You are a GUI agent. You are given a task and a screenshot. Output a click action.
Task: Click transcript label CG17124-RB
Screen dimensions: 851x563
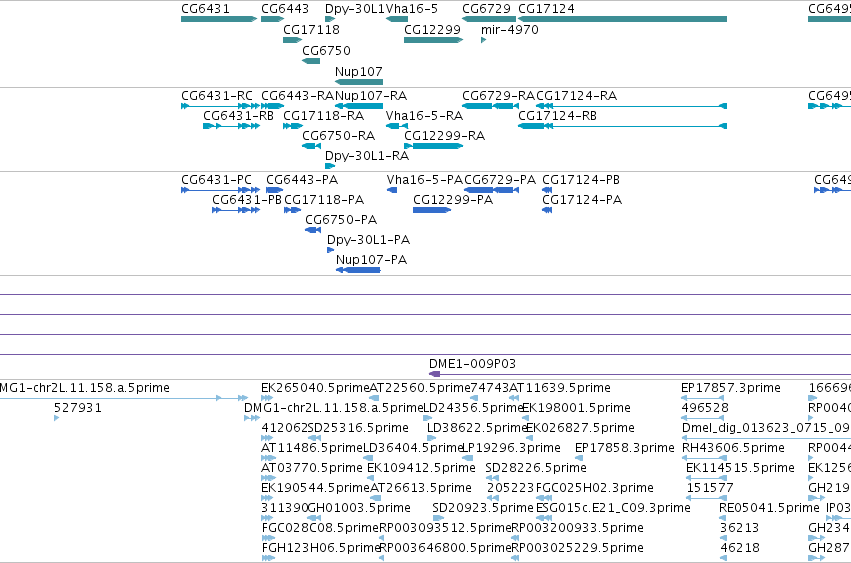point(557,116)
